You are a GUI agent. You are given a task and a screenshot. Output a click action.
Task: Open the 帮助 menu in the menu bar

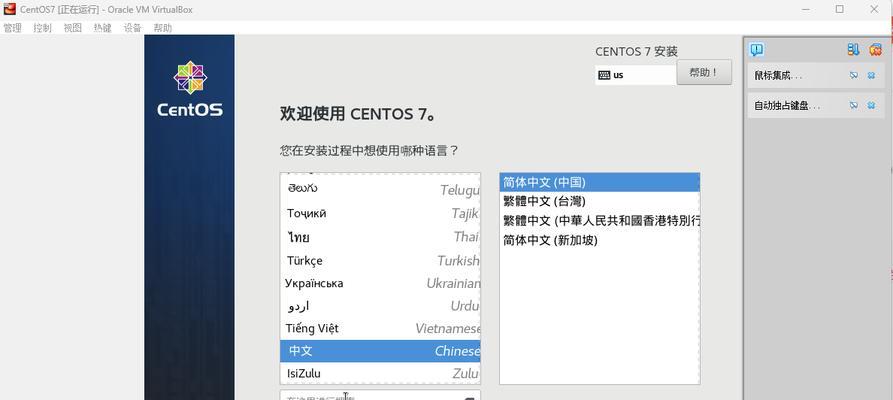(162, 28)
